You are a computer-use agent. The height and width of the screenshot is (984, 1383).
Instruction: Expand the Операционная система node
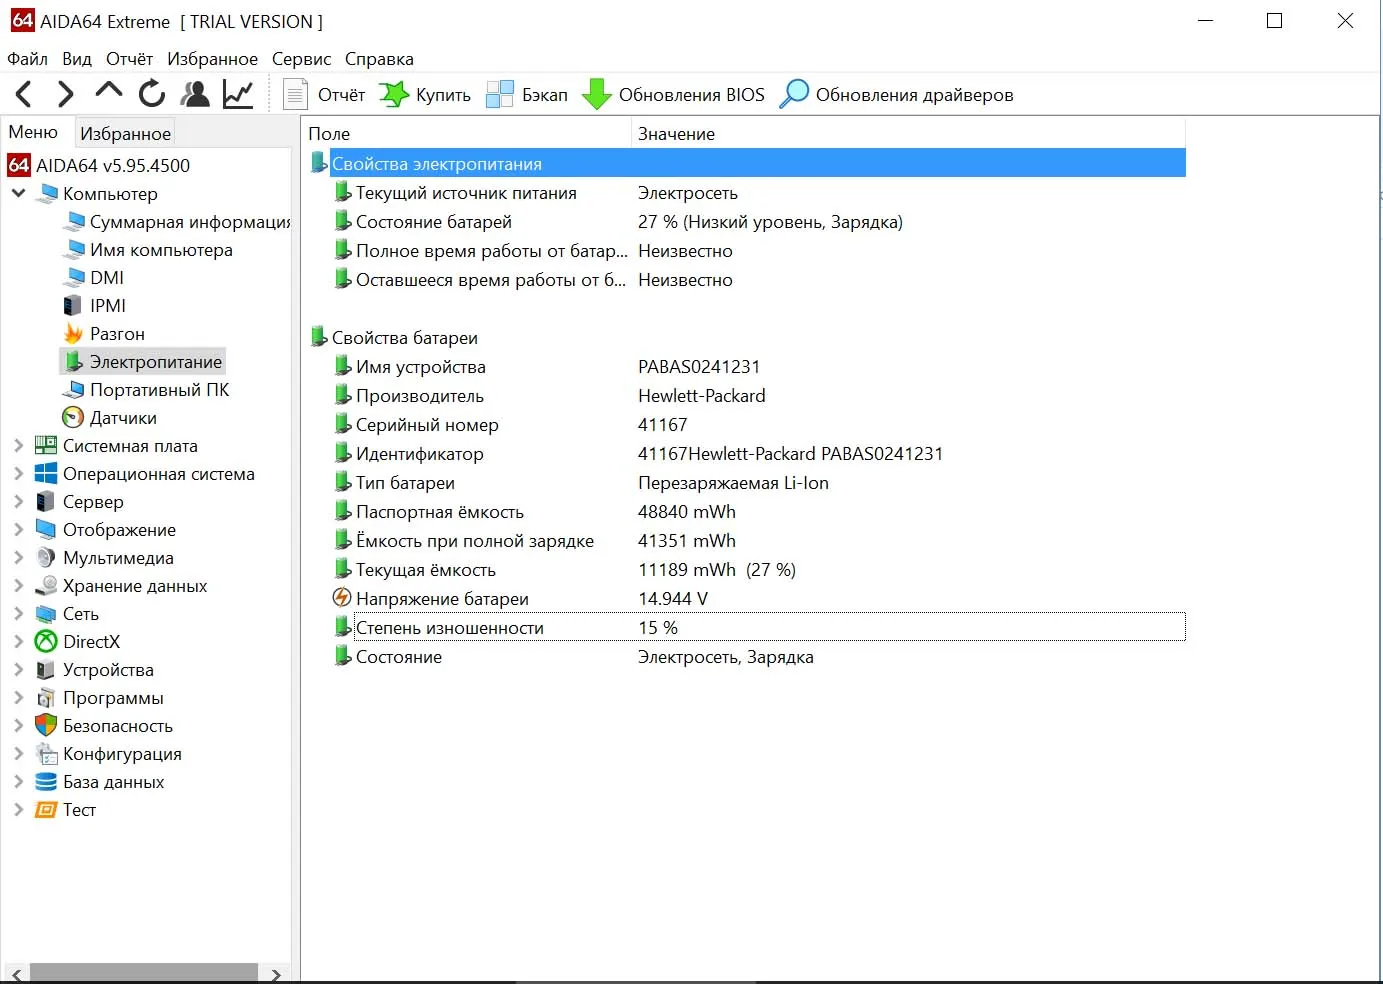pyautogui.click(x=18, y=474)
